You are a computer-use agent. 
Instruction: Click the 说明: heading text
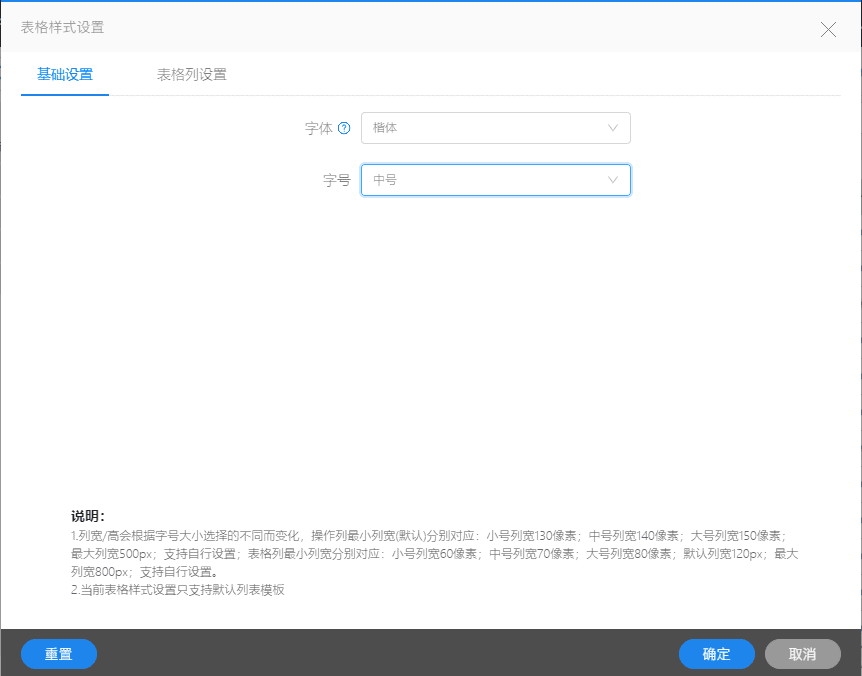point(88,516)
